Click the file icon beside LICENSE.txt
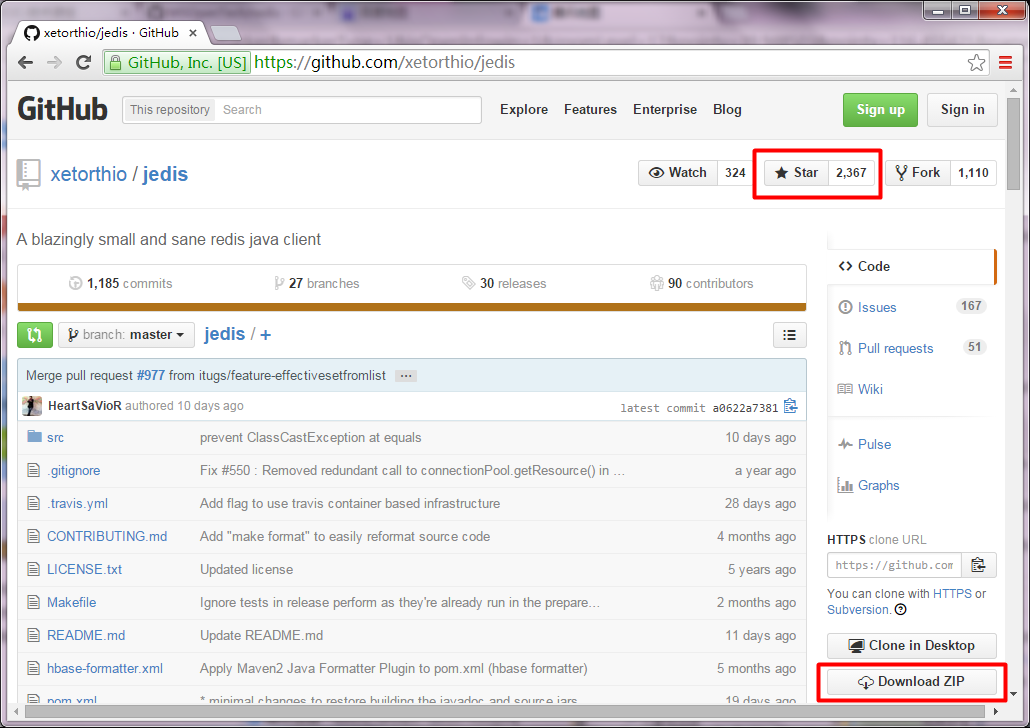The height and width of the screenshot is (728, 1030). tap(34, 569)
